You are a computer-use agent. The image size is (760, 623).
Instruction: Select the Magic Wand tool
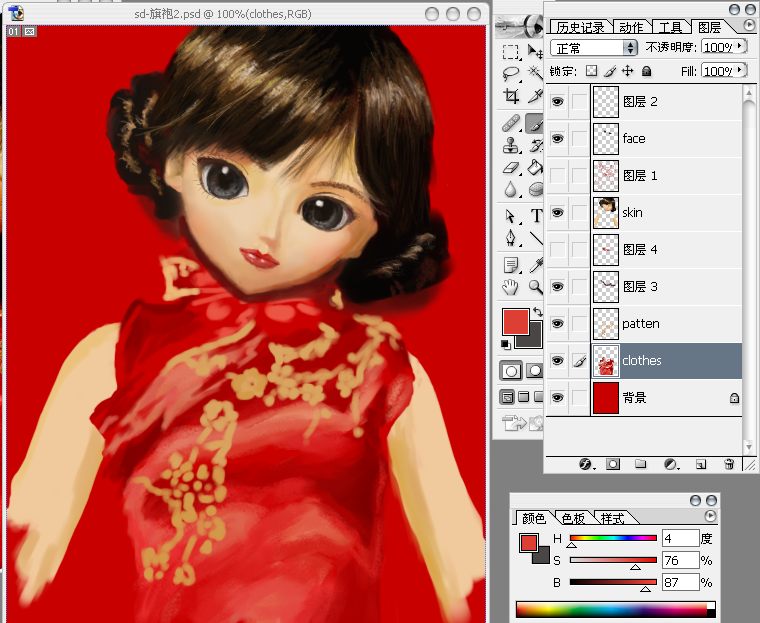pyautogui.click(x=535, y=73)
